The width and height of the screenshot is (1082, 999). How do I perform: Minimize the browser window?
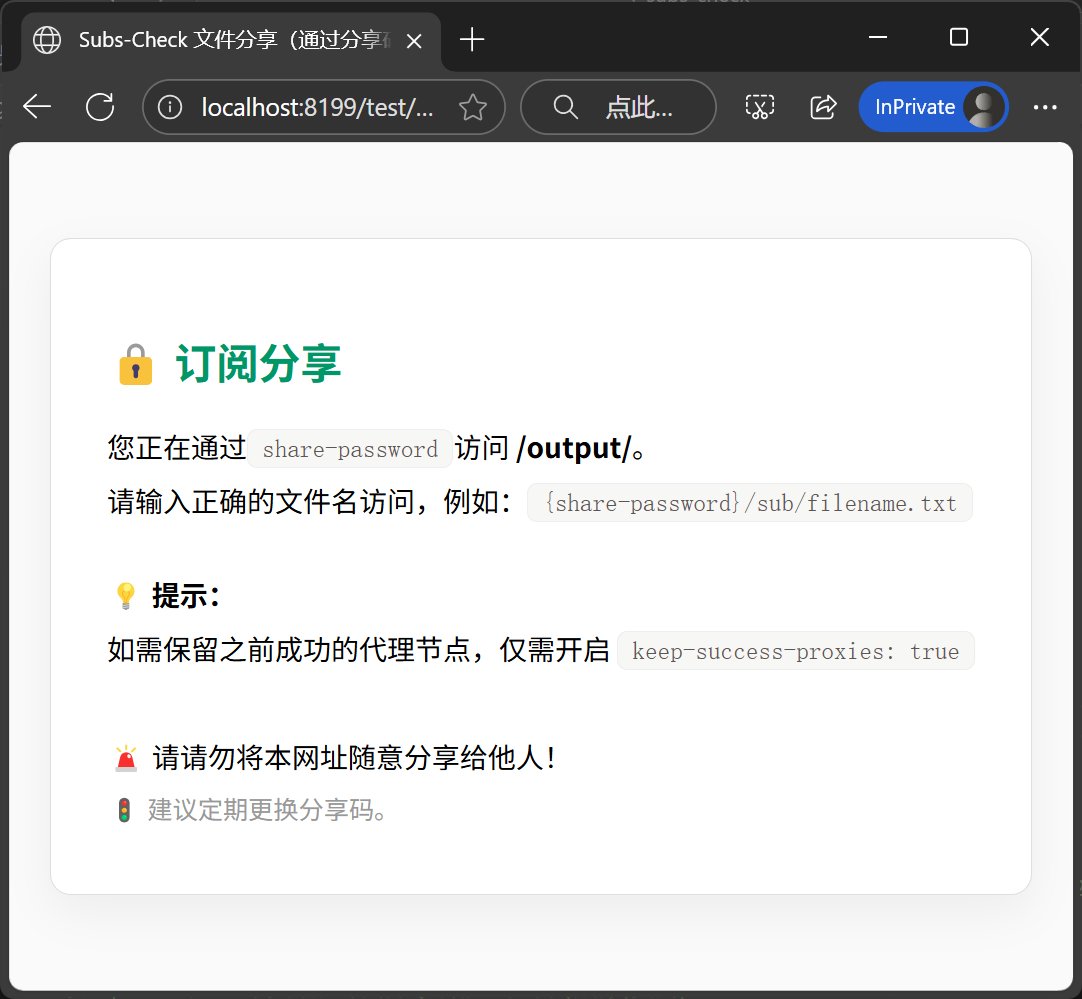[x=878, y=37]
